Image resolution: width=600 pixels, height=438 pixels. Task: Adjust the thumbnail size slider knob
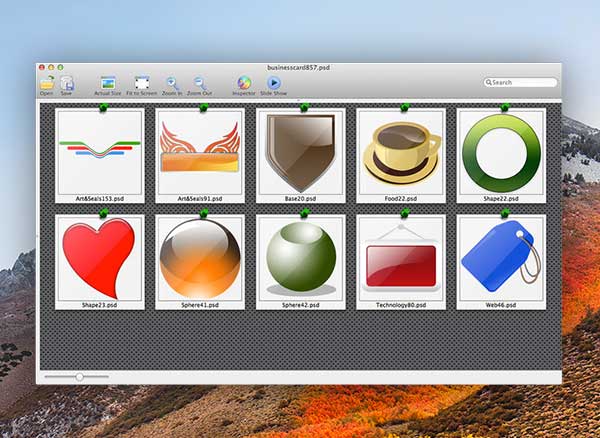click(79, 377)
